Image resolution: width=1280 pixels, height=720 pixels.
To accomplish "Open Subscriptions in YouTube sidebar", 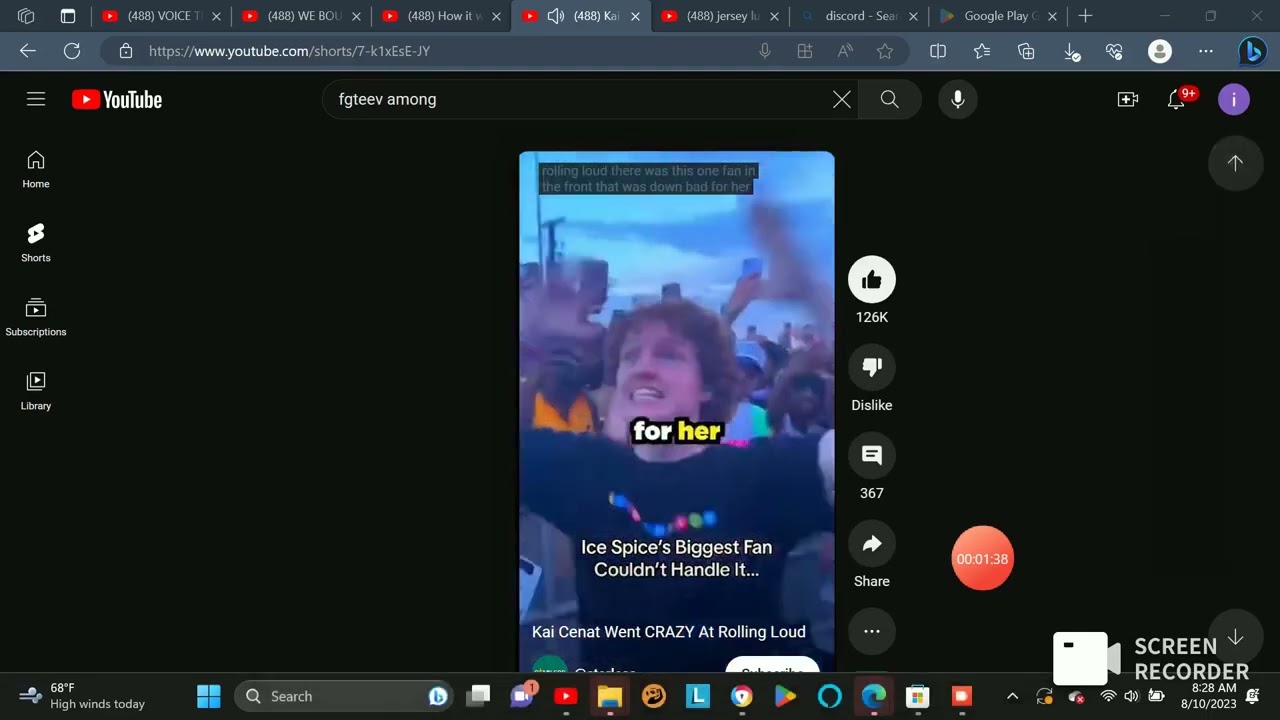I will [36, 317].
